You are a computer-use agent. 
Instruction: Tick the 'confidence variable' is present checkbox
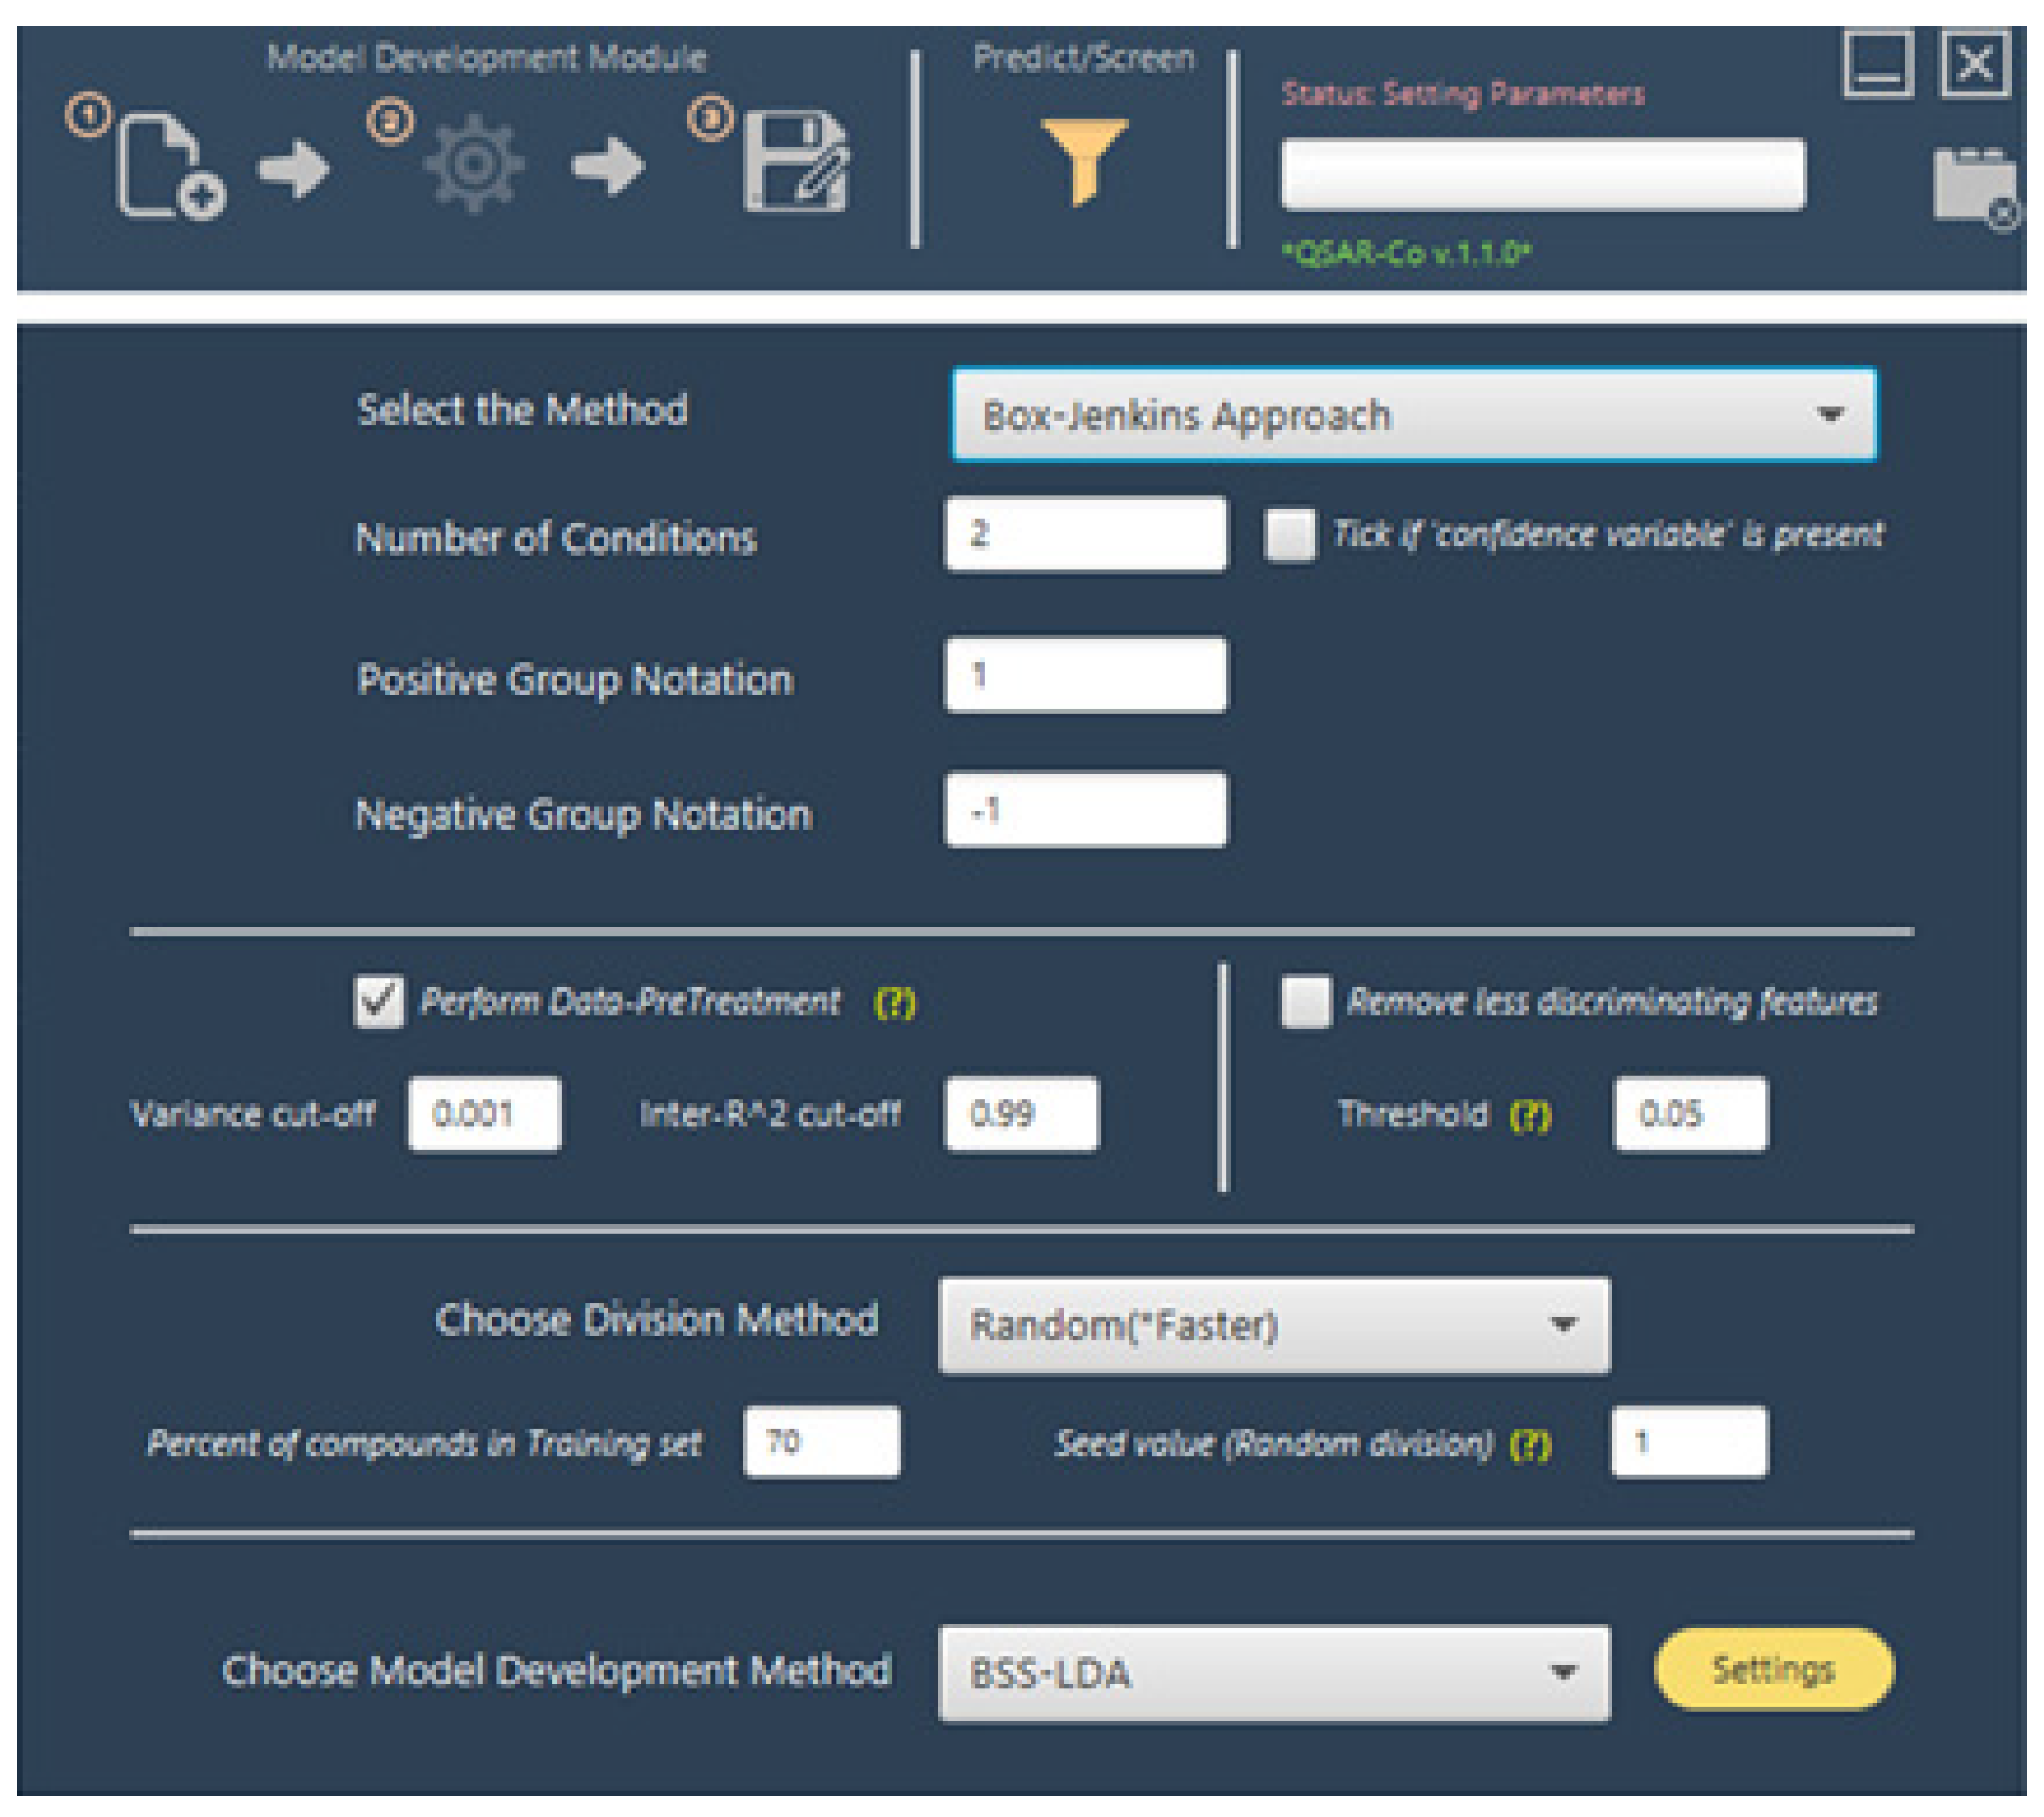[x=1289, y=535]
